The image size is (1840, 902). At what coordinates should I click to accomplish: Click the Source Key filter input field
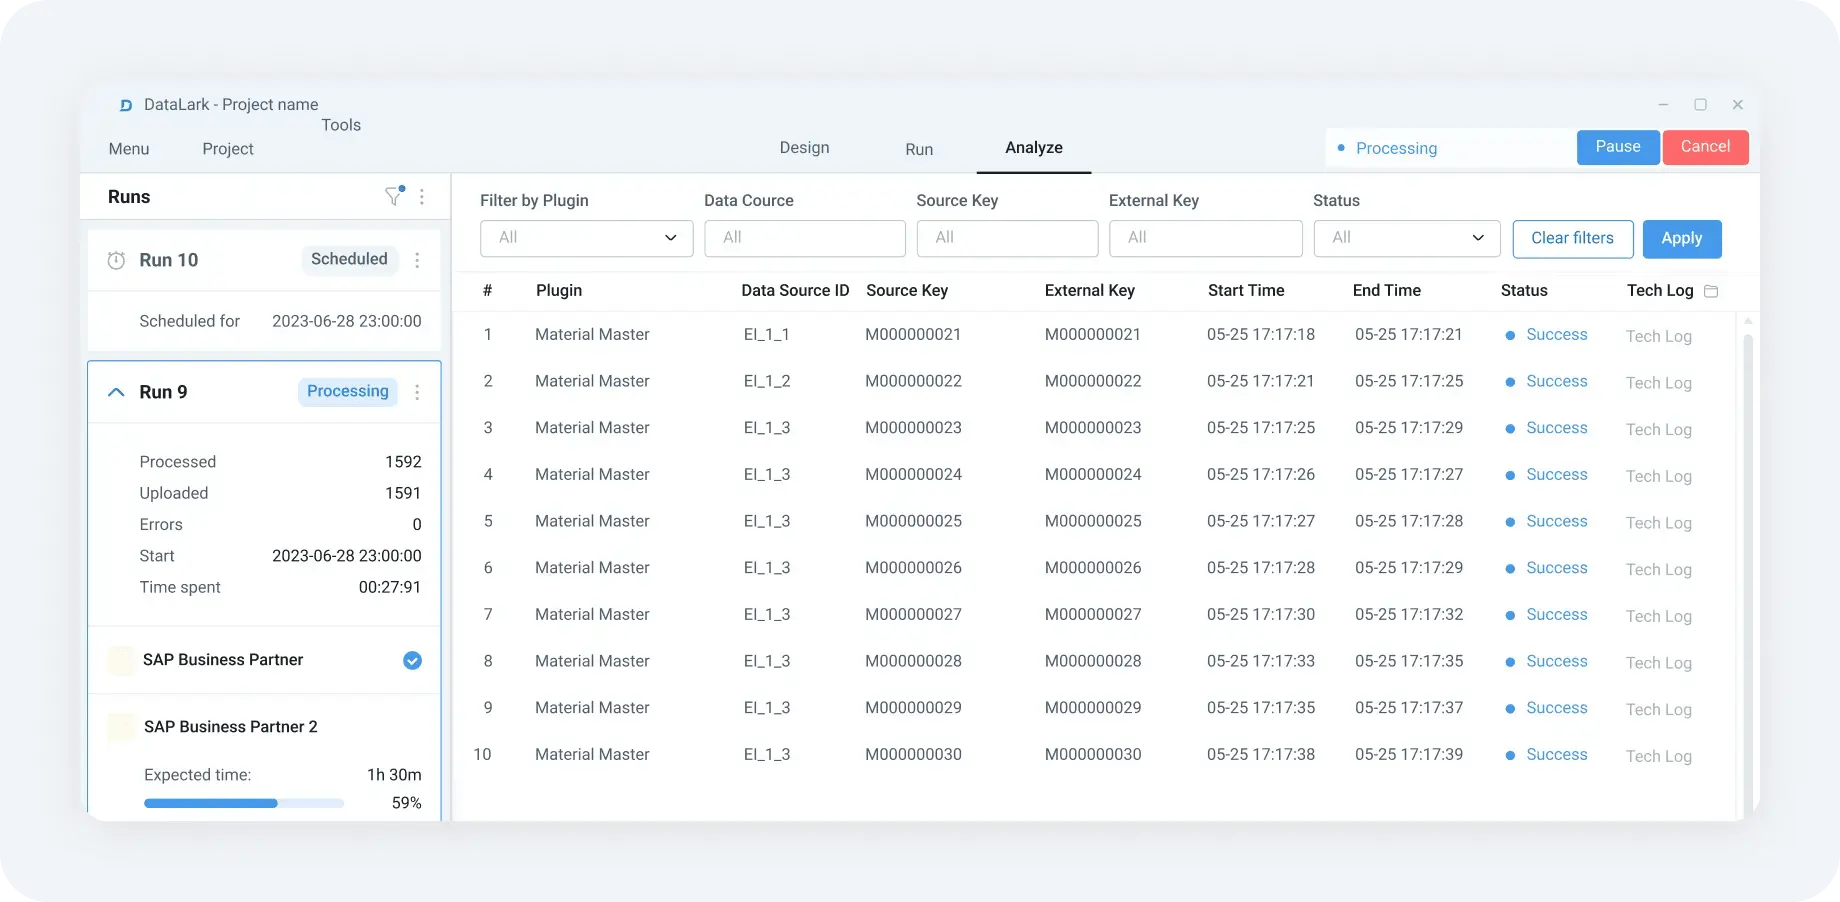[x=1007, y=238]
